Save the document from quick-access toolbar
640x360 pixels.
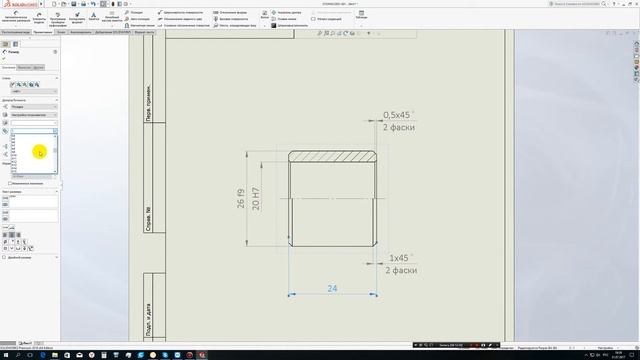pos(73,4)
